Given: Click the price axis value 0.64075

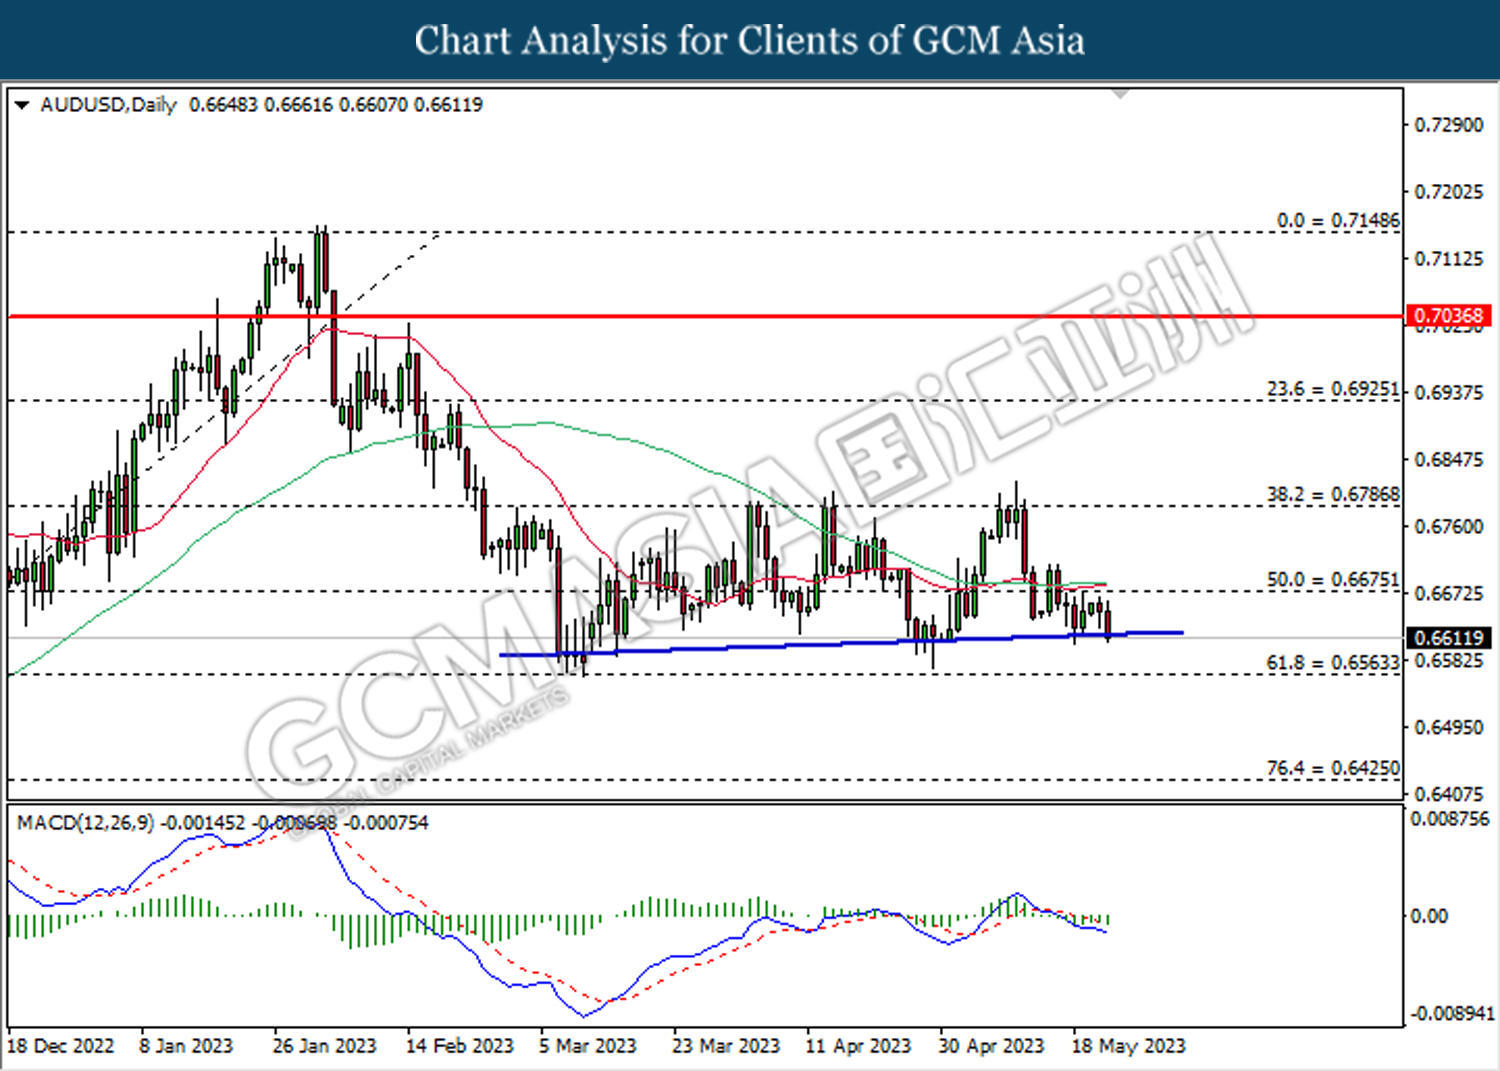Looking at the screenshot, I should tap(1449, 794).
